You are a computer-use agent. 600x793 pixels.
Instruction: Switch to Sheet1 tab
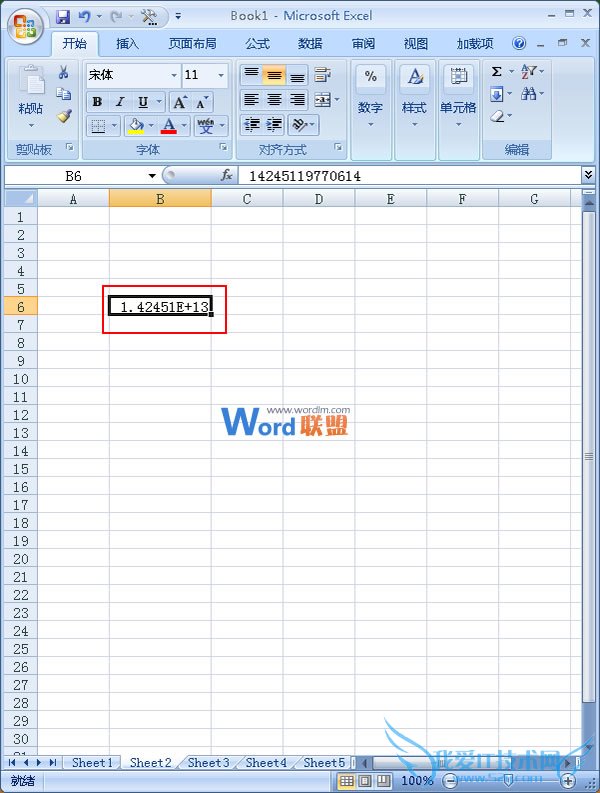pyautogui.click(x=92, y=762)
